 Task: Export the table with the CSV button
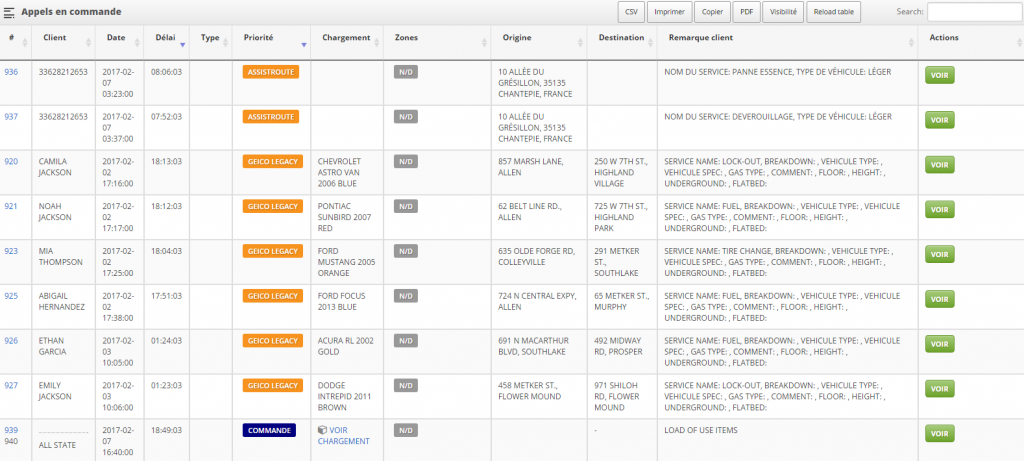(631, 12)
